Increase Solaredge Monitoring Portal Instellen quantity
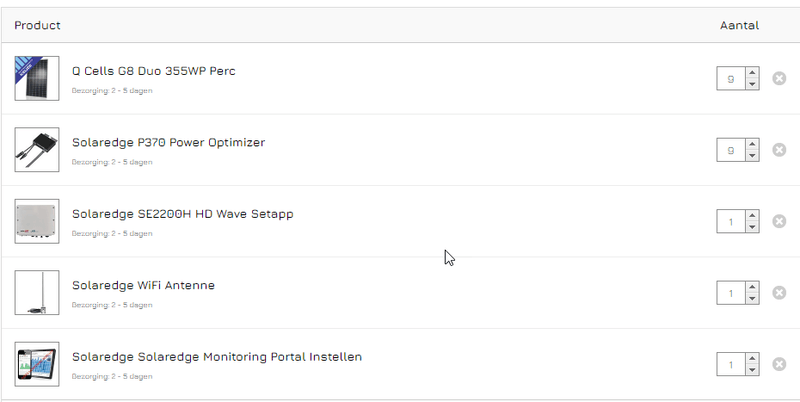 click(x=752, y=360)
